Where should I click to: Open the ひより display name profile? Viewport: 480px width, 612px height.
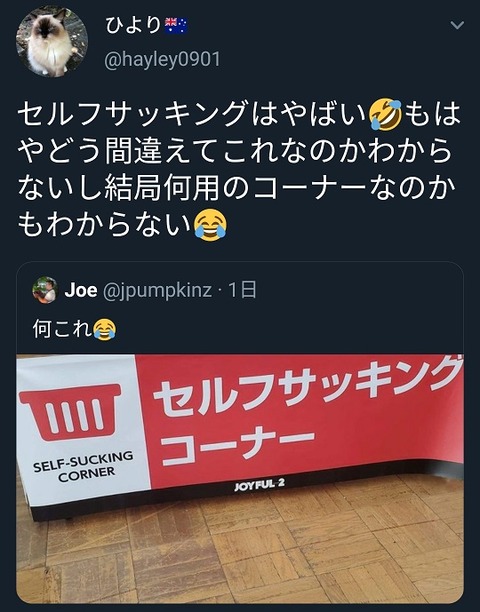[x=133, y=26]
